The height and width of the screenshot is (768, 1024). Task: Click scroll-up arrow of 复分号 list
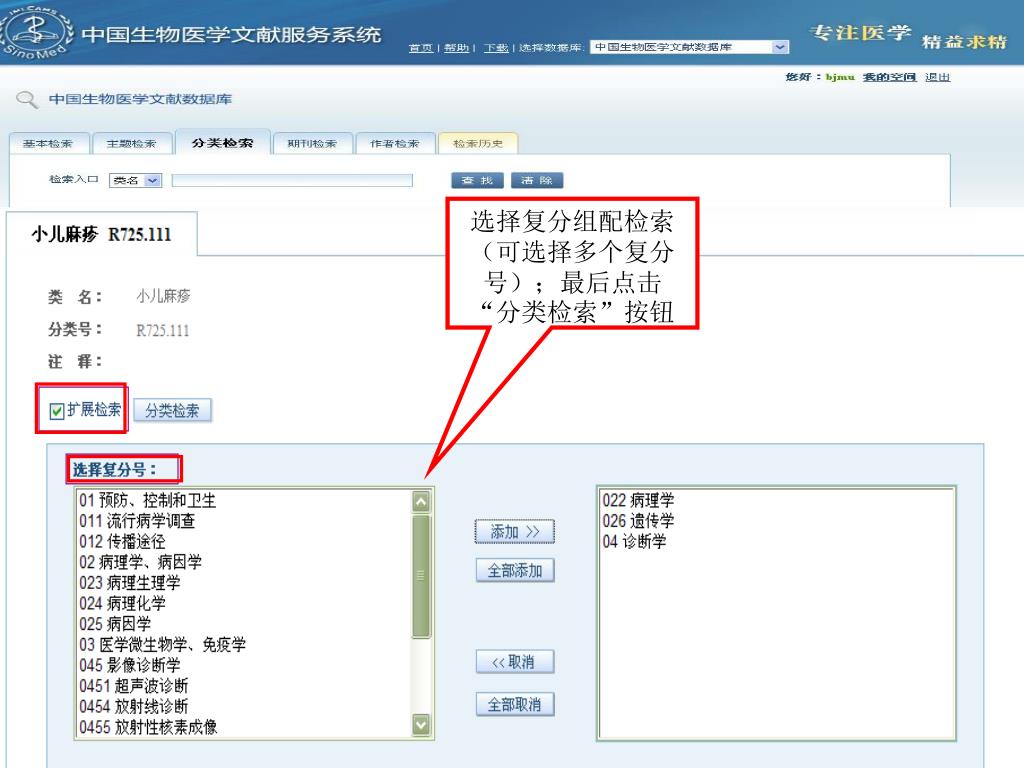421,502
